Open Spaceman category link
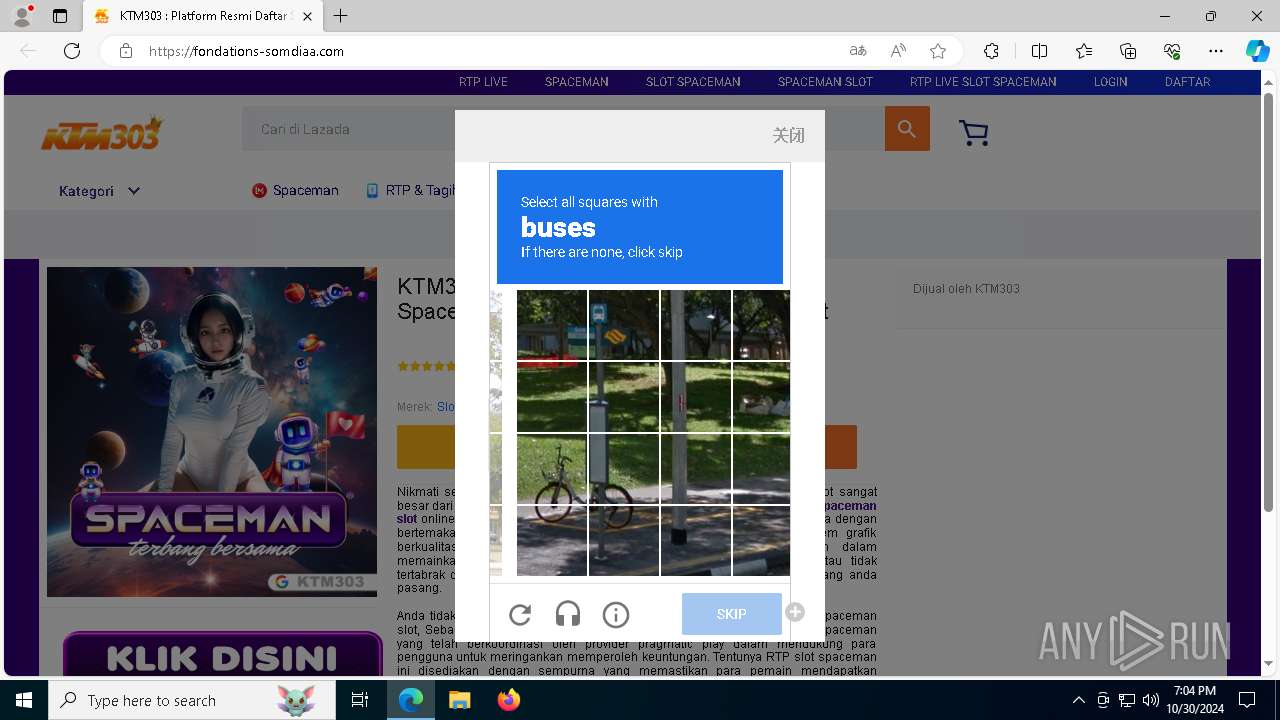Viewport: 1280px width, 720px height. [295, 190]
